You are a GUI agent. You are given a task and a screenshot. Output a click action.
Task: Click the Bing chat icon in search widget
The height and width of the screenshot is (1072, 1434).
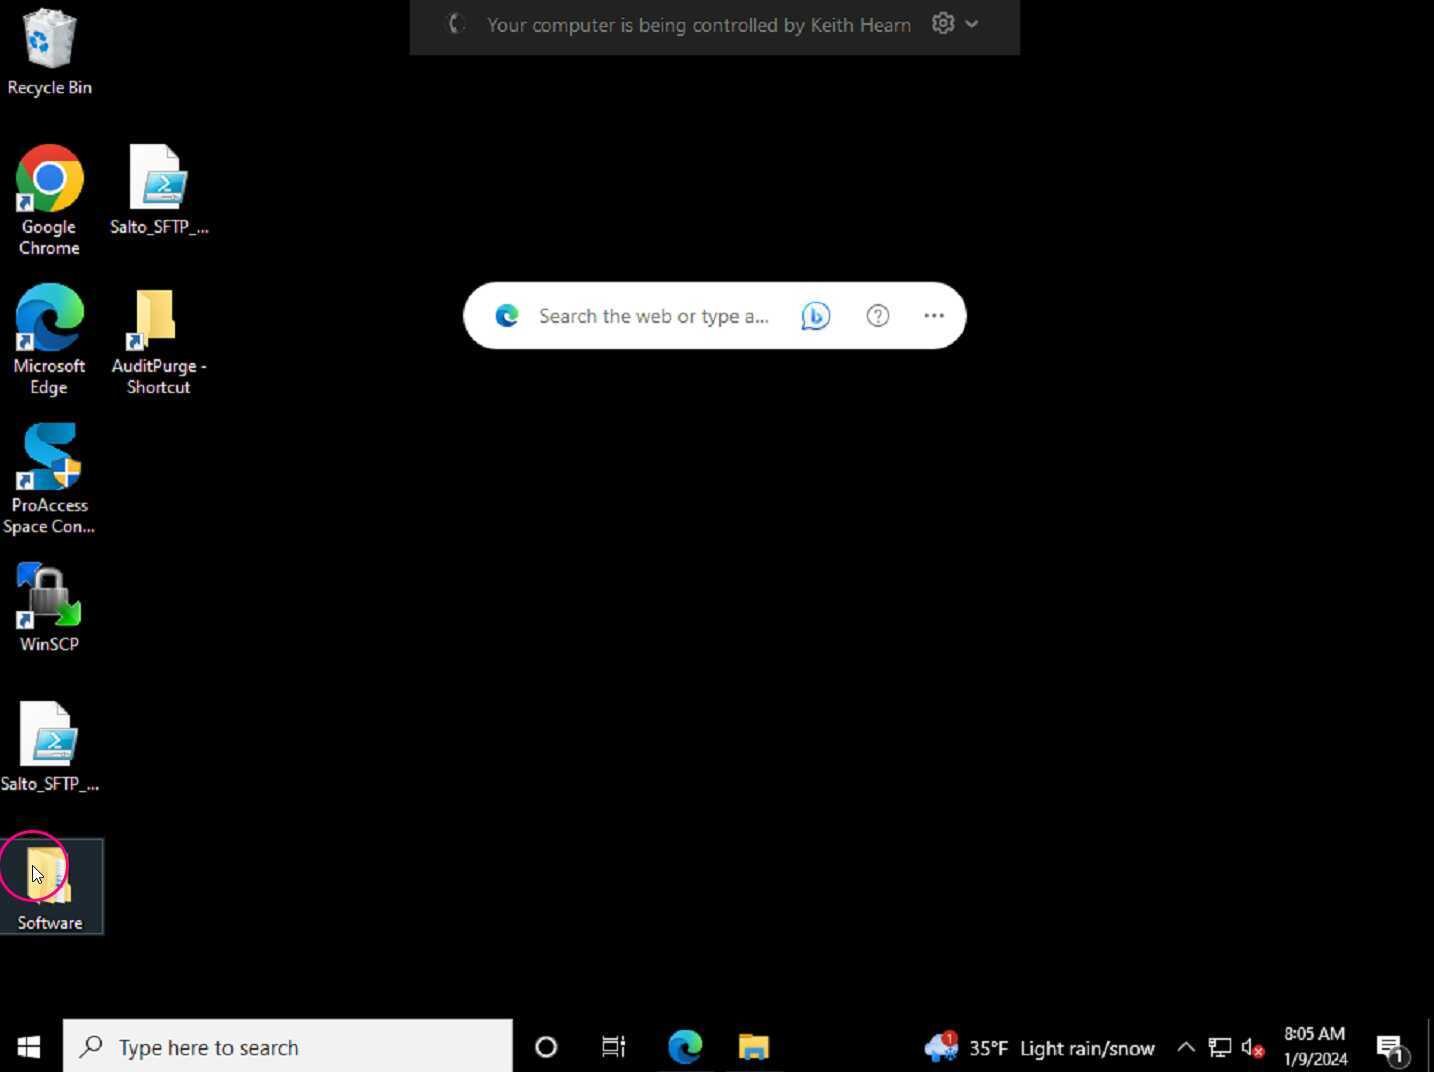[x=815, y=316]
